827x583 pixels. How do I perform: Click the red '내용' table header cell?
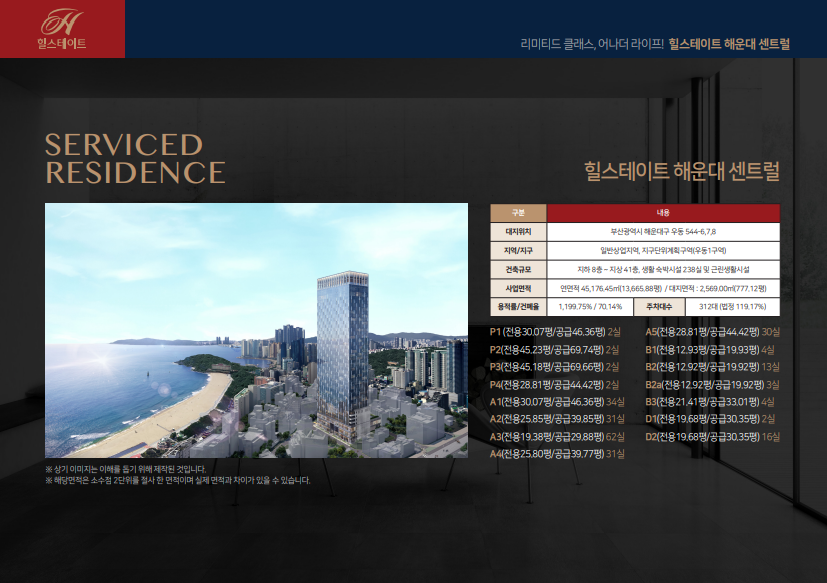pyautogui.click(x=663, y=213)
